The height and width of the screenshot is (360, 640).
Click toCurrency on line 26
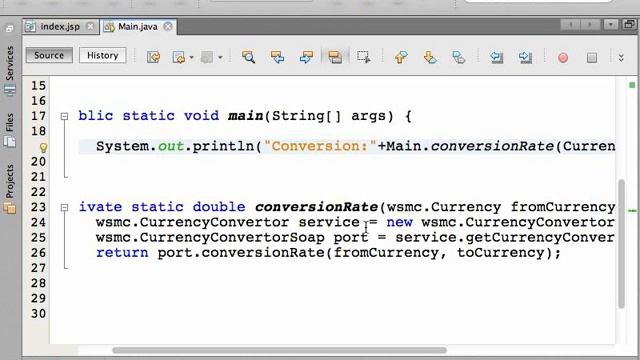click(500, 253)
